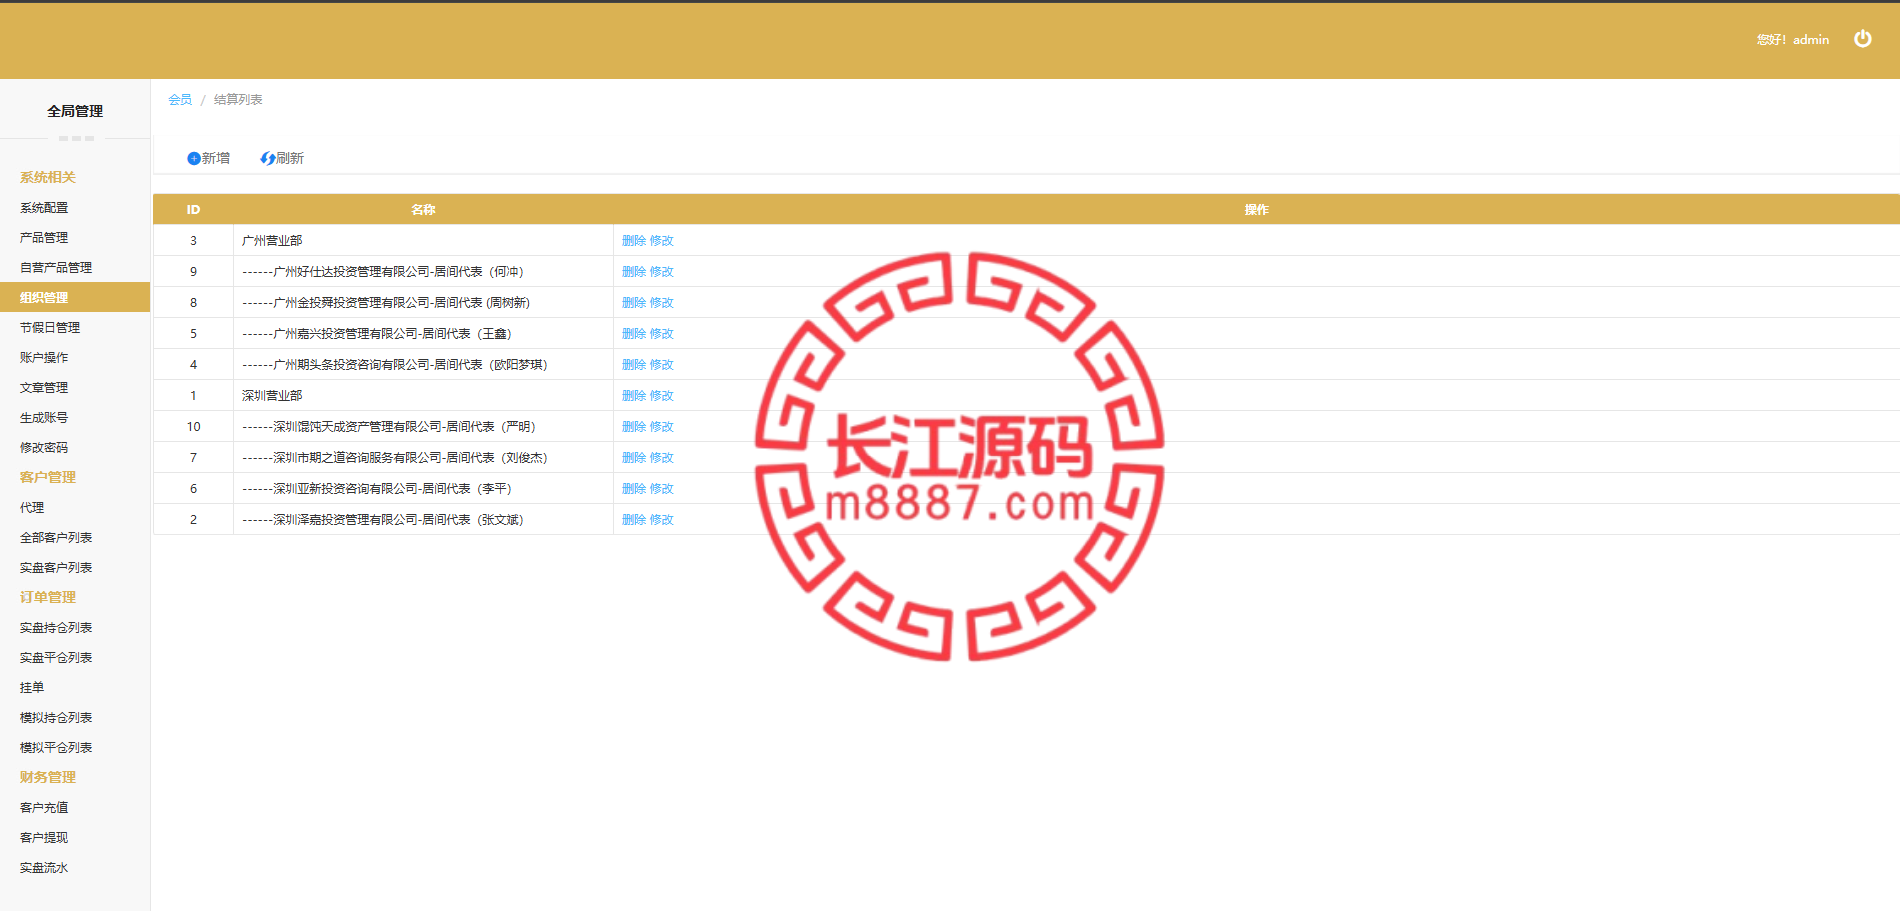
Task: Delete the 王鑫 company row
Action: pyautogui.click(x=634, y=334)
